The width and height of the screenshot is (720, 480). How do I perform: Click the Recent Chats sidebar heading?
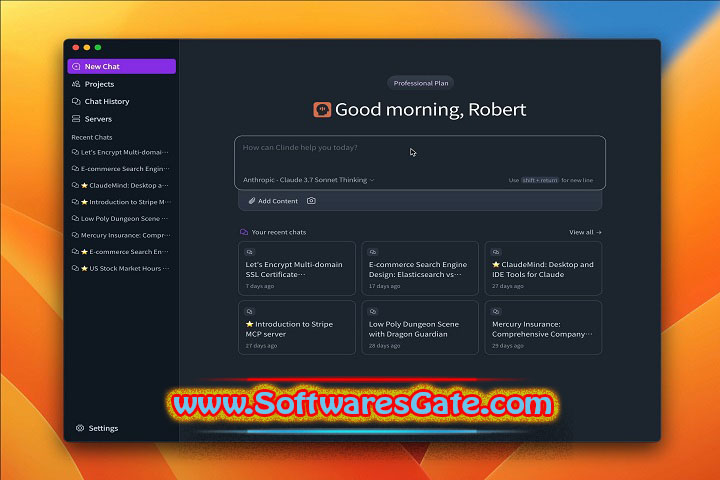tap(92, 137)
